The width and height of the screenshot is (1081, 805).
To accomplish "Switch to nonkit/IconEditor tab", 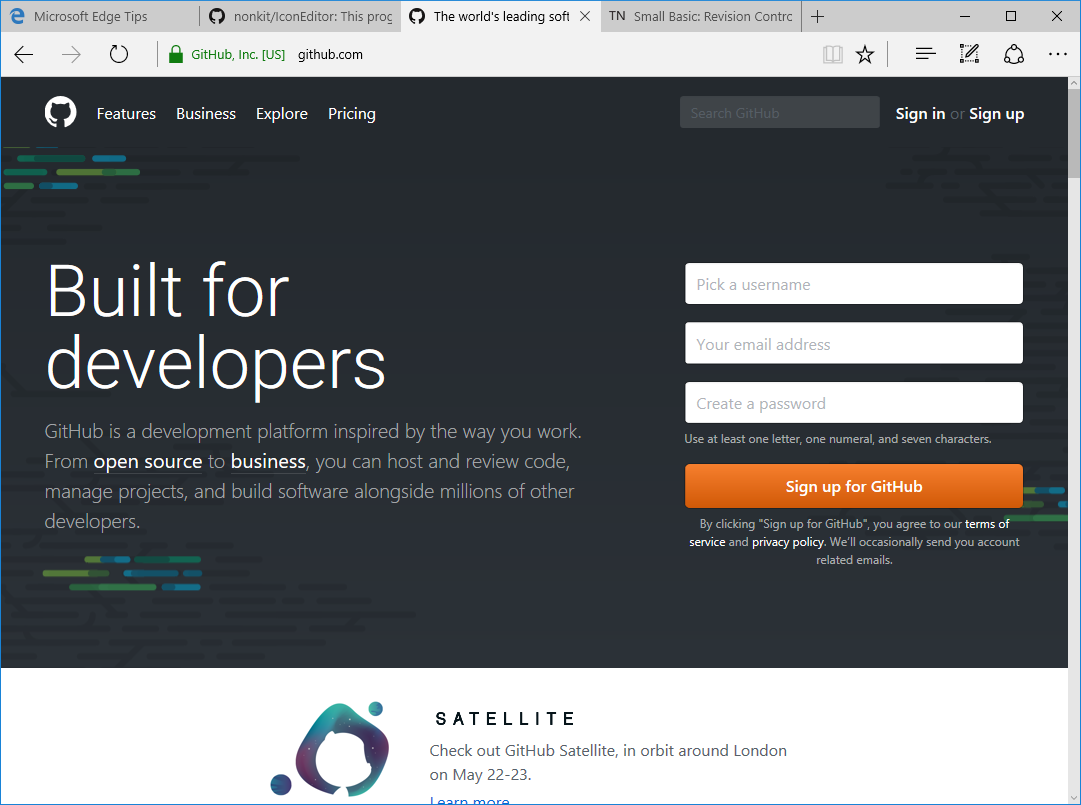I will coord(301,17).
